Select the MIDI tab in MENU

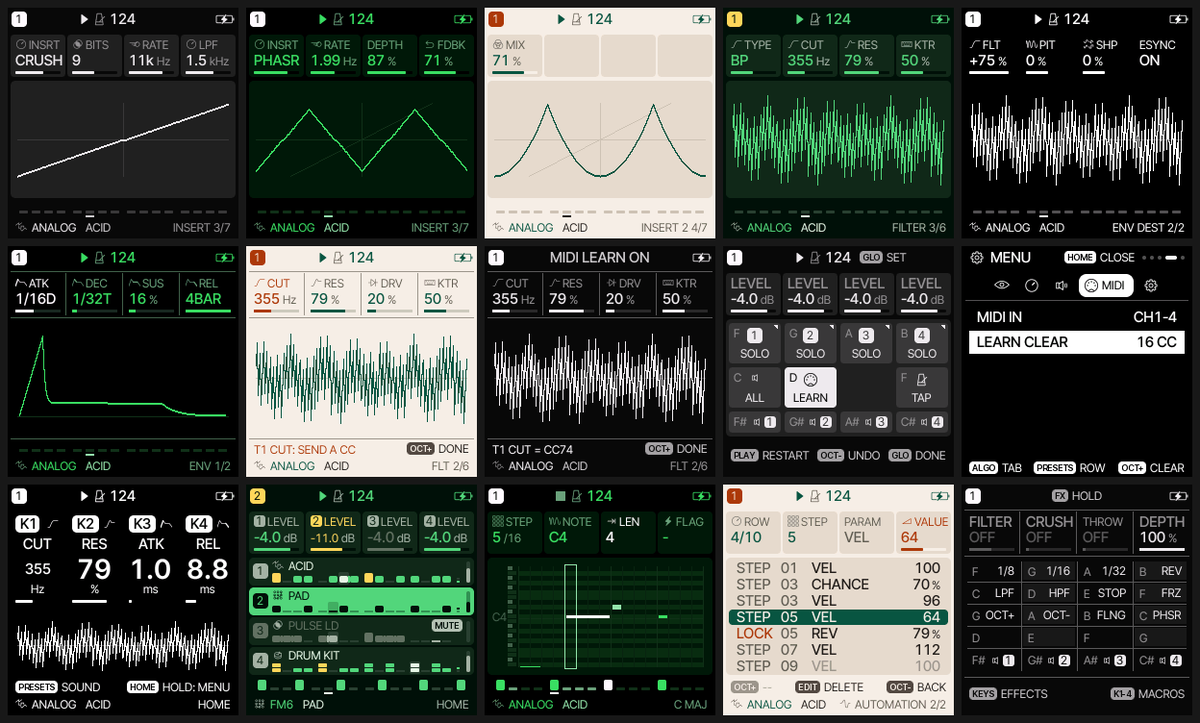click(x=1105, y=286)
